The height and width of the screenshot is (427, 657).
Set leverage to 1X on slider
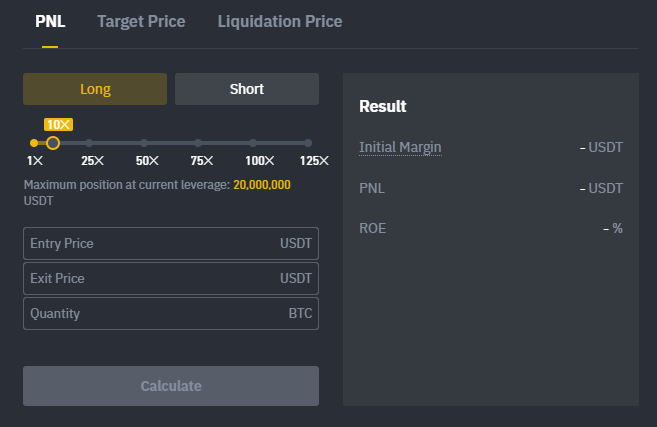(x=34, y=143)
